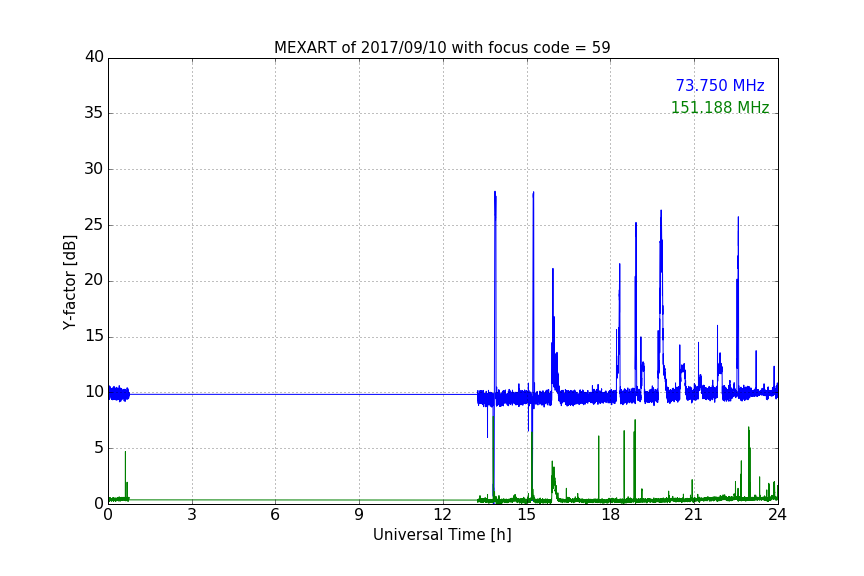Click the plot title "MEXART of 2017/09/10 with focus code = 59"
The height and width of the screenshot is (576, 864).
[x=442, y=48]
